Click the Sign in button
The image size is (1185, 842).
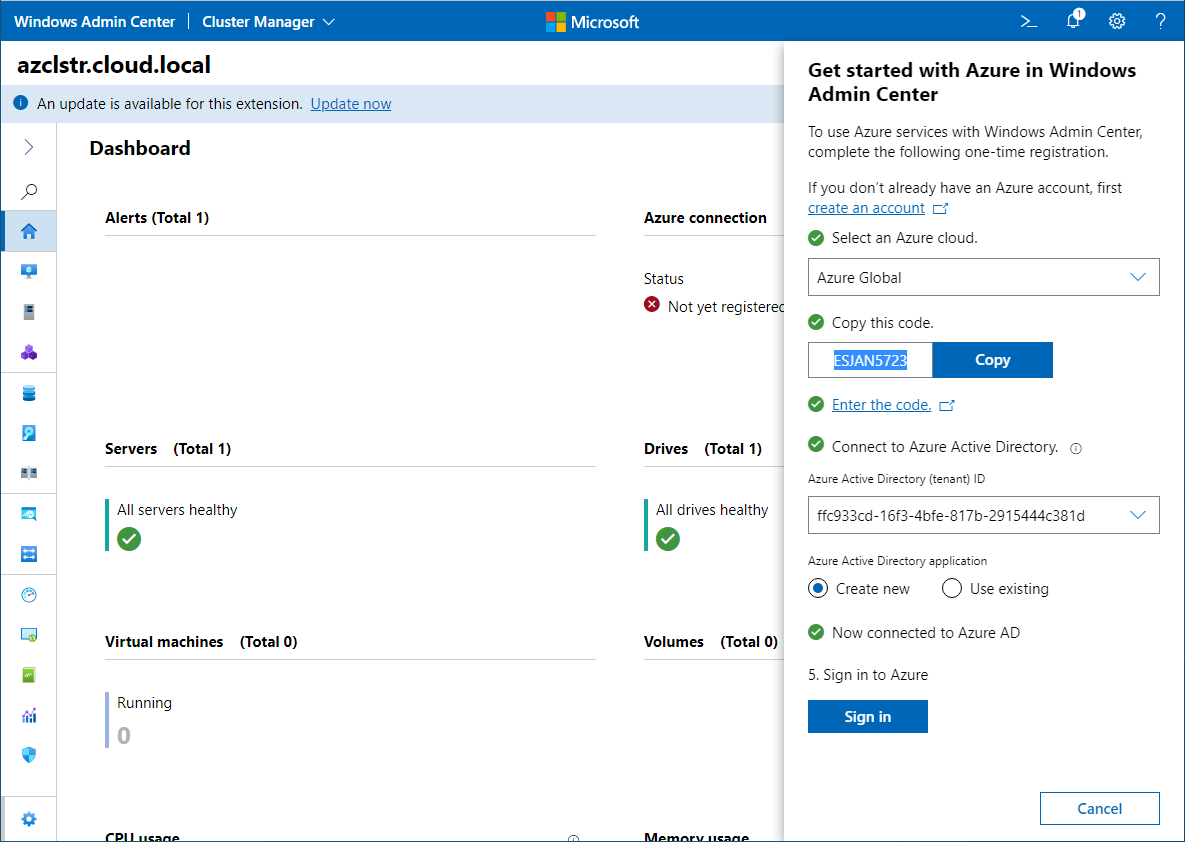coord(867,716)
